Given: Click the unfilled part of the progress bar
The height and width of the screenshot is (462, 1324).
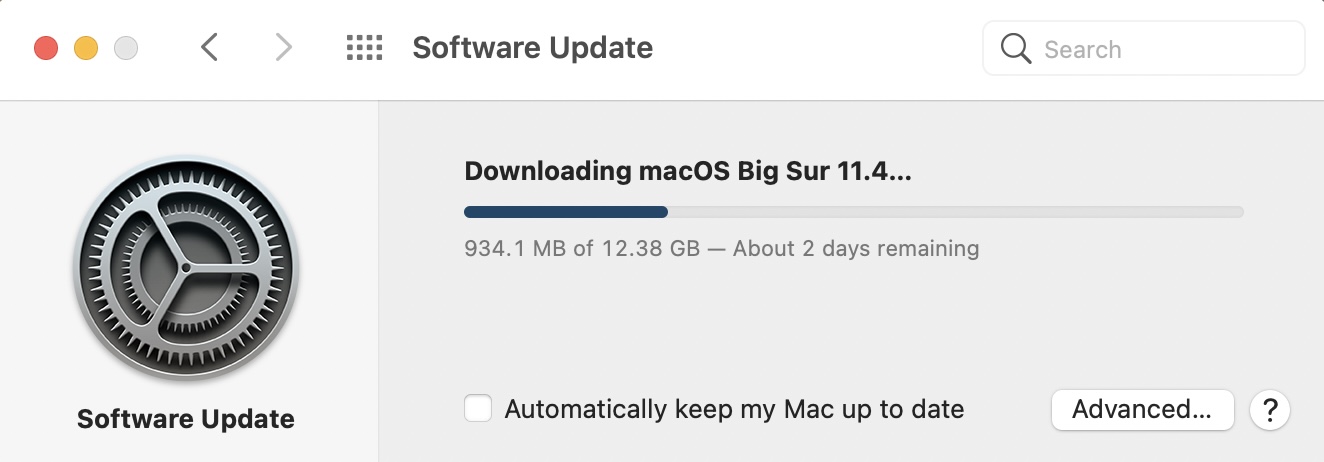Looking at the screenshot, I should click(955, 212).
